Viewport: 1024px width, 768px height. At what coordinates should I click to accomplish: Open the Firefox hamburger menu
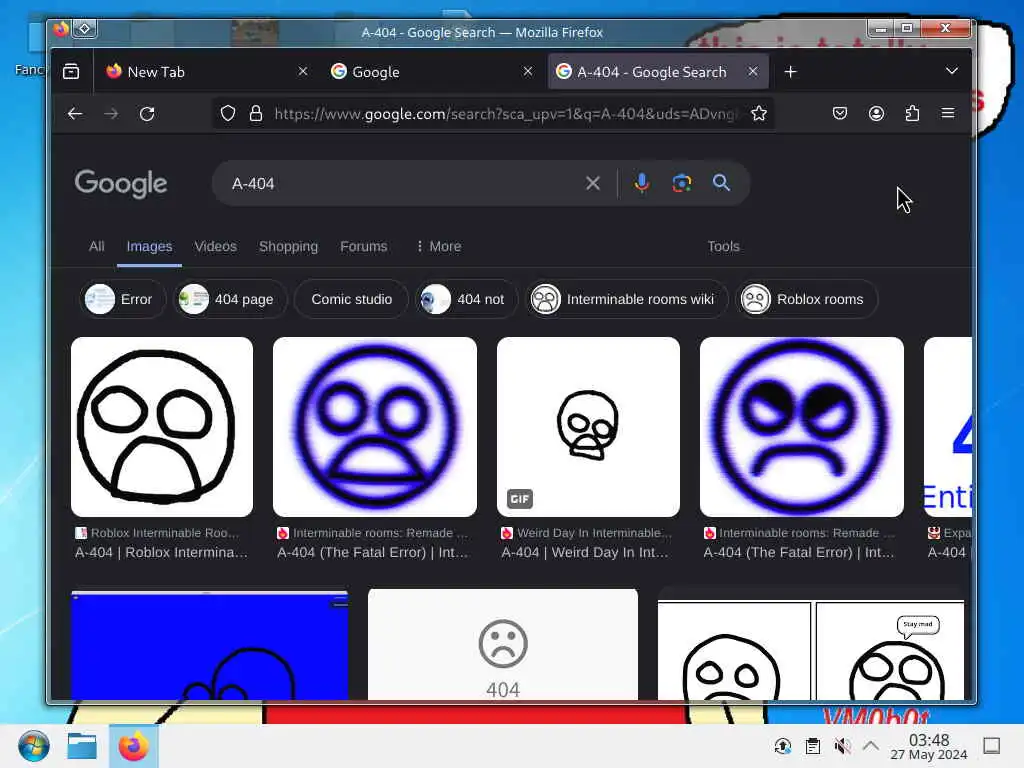(948, 114)
